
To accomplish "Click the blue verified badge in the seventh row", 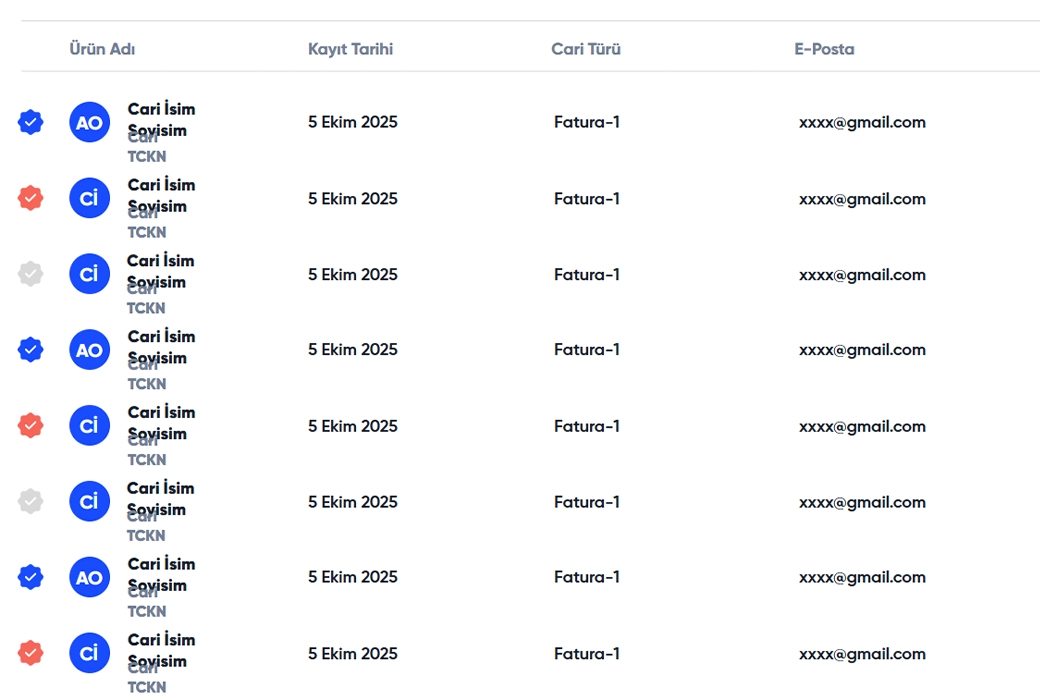I will [x=31, y=577].
